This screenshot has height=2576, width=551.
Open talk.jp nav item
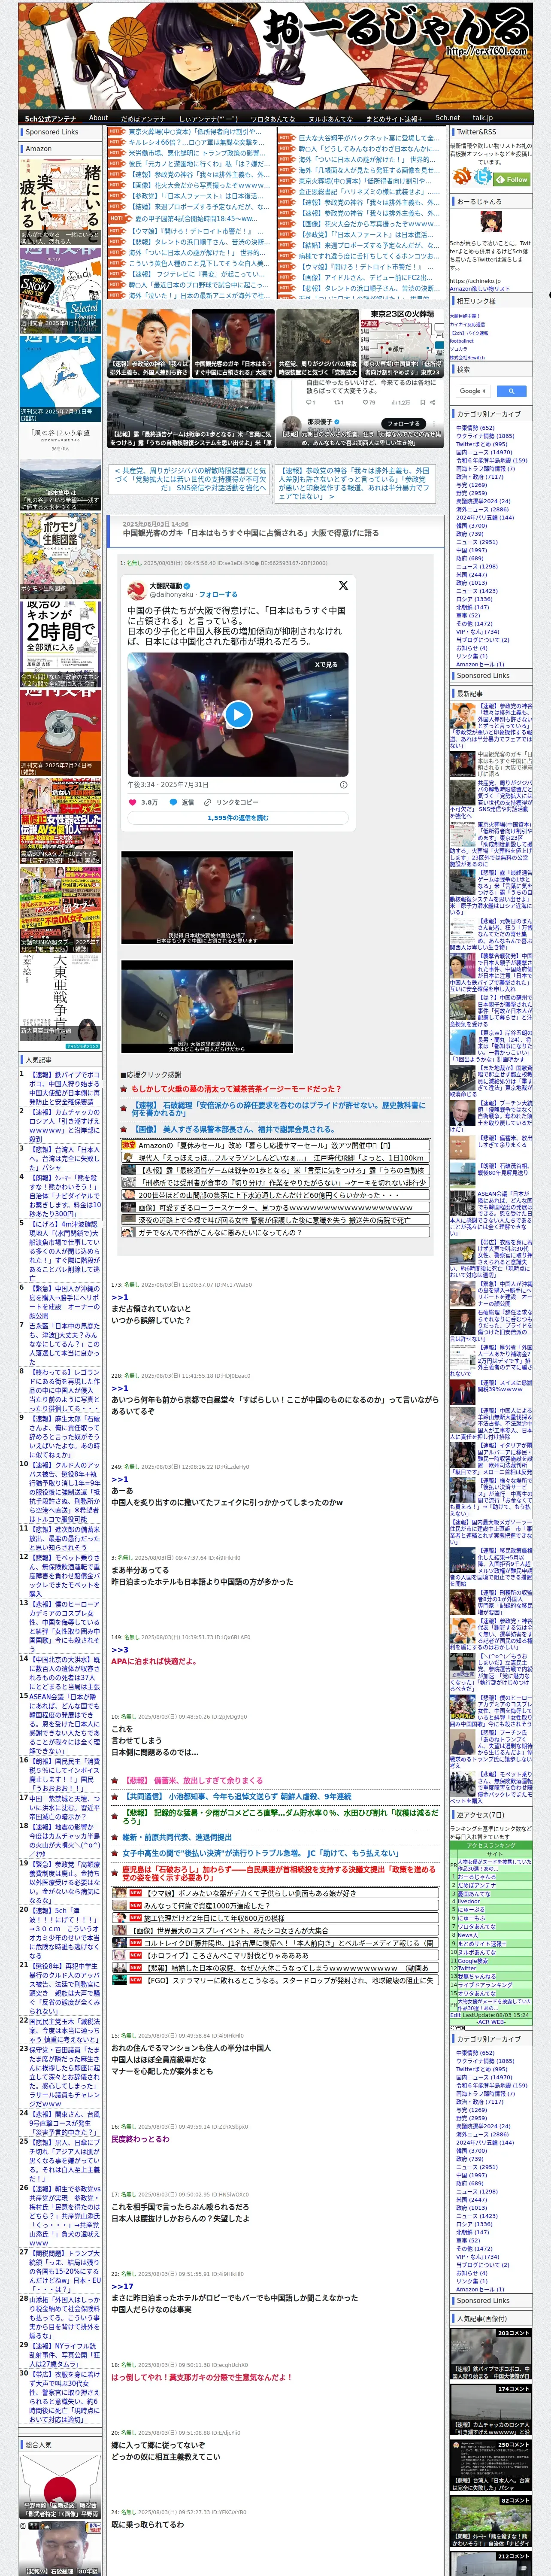[483, 117]
